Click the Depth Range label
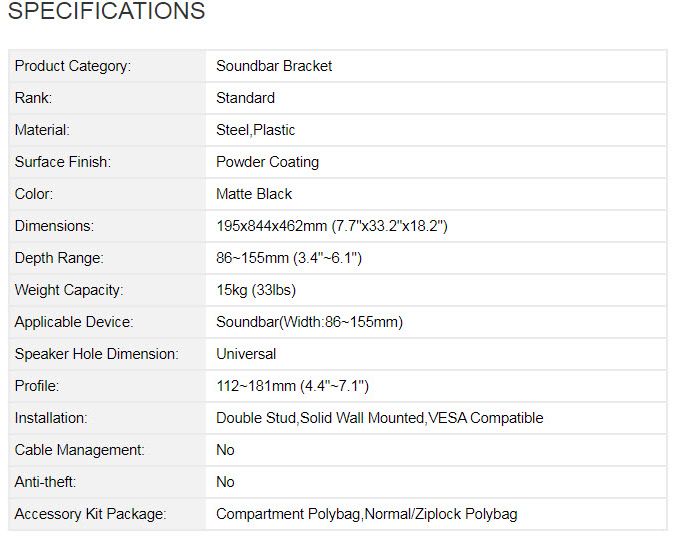This screenshot has height=539, width=677. coord(59,258)
